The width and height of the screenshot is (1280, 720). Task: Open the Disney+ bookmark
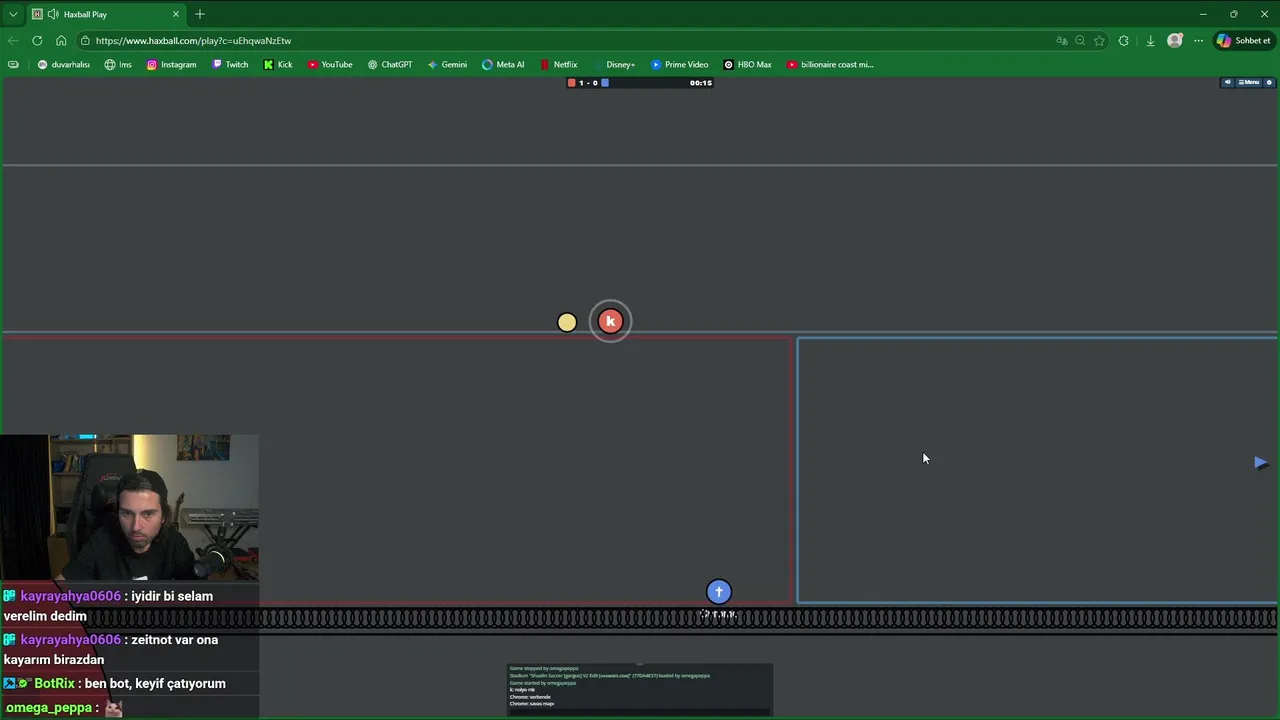(x=613, y=65)
